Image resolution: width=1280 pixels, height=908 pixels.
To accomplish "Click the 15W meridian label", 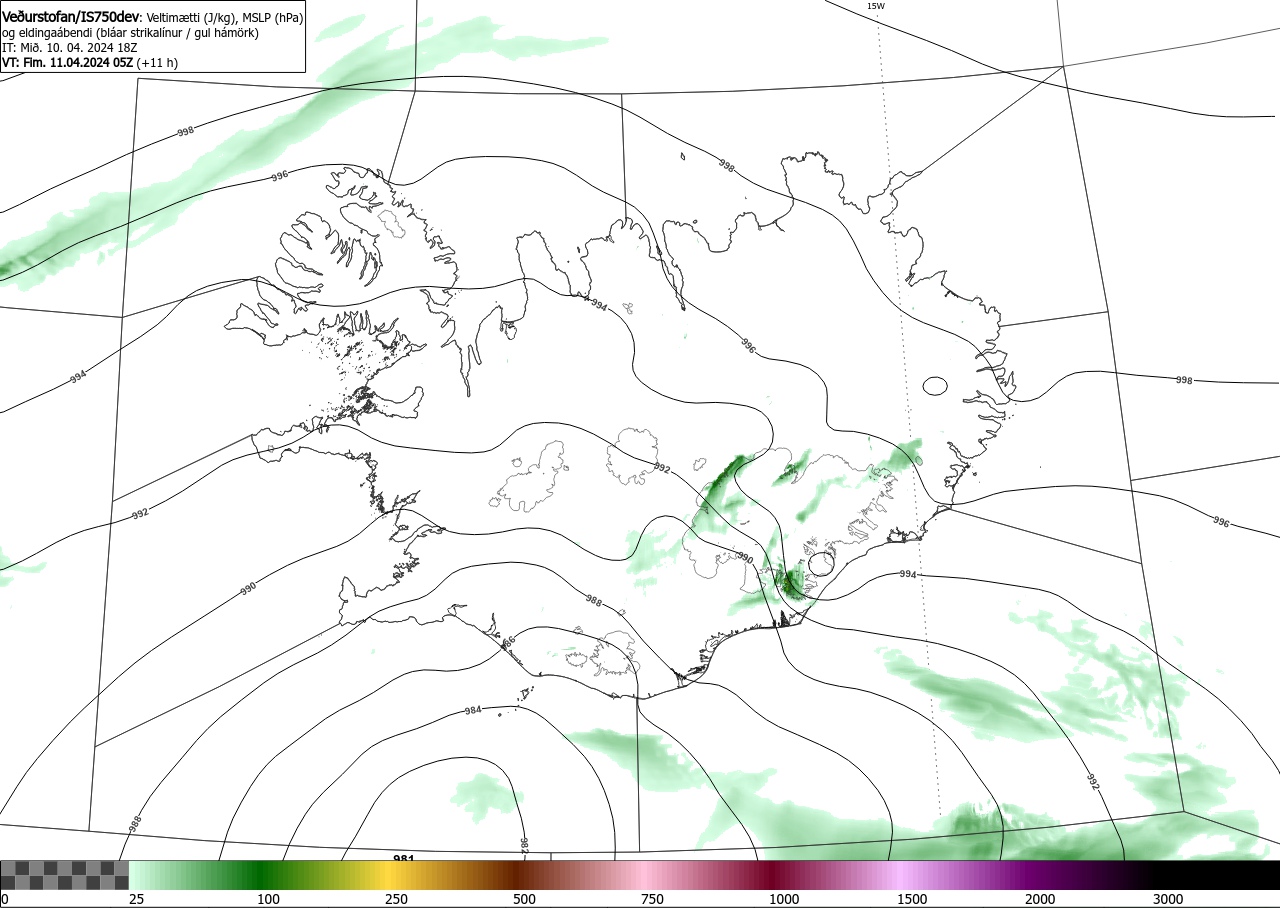I will pyautogui.click(x=876, y=6).
